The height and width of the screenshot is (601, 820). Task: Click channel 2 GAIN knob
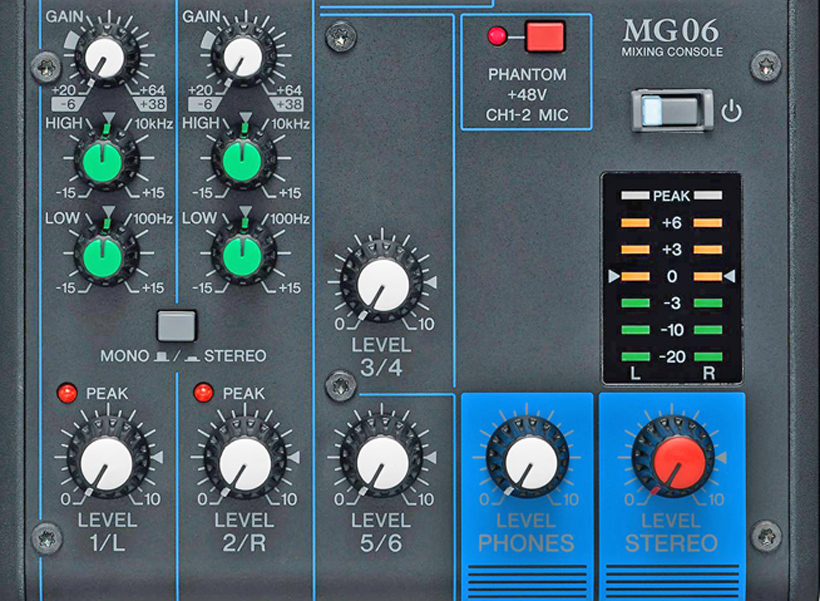coord(243,56)
